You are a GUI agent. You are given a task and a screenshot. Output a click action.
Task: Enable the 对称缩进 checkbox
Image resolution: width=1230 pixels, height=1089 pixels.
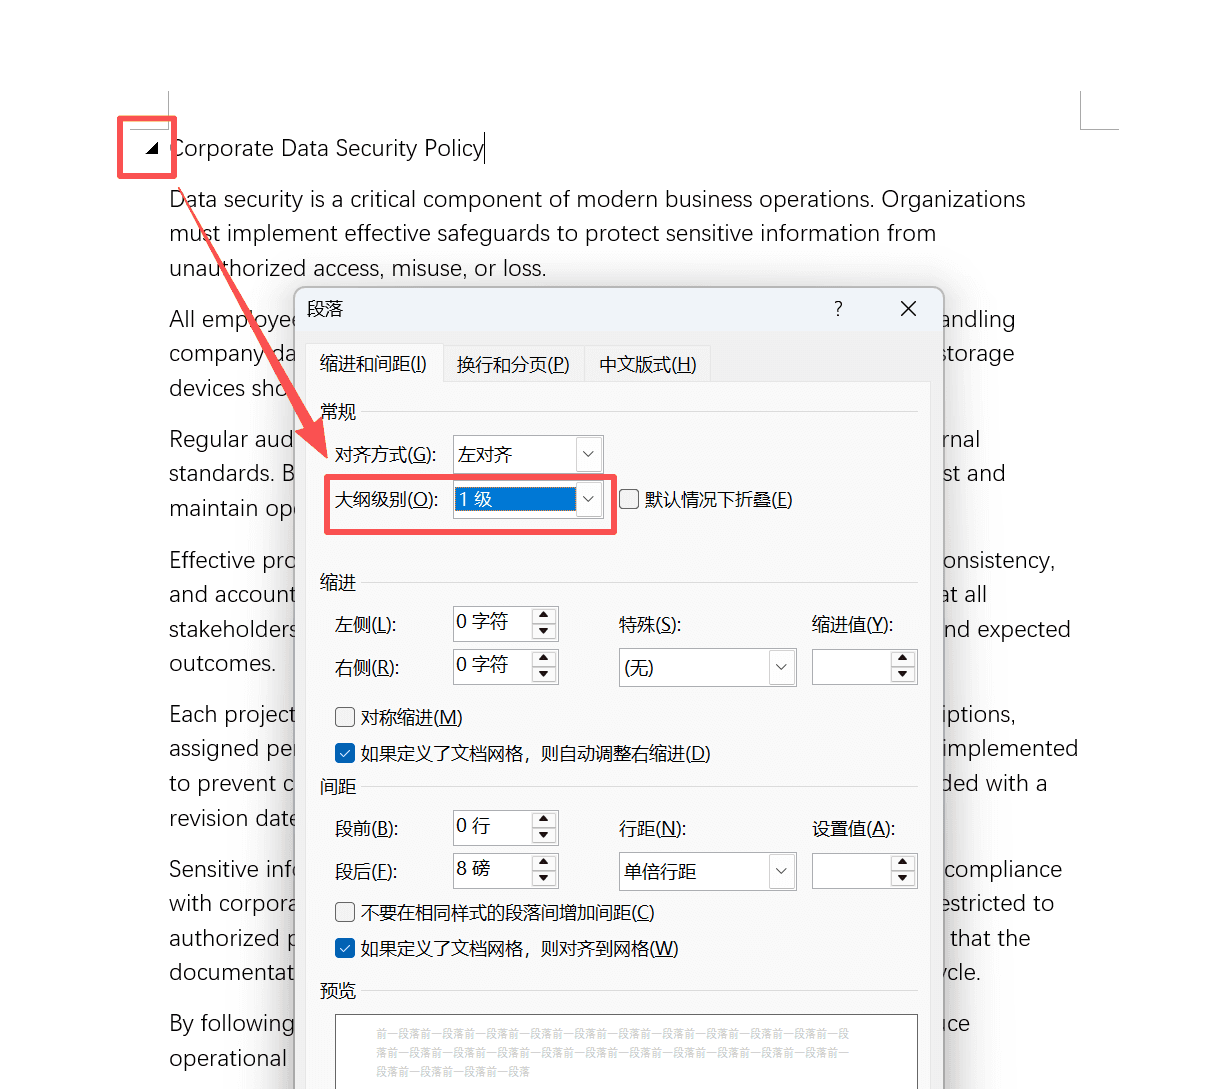pos(345,717)
